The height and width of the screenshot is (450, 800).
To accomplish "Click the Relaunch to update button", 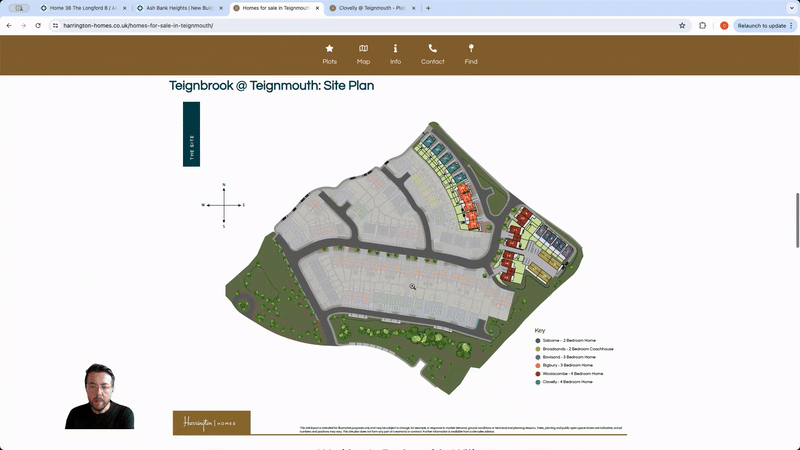I will pos(760,25).
